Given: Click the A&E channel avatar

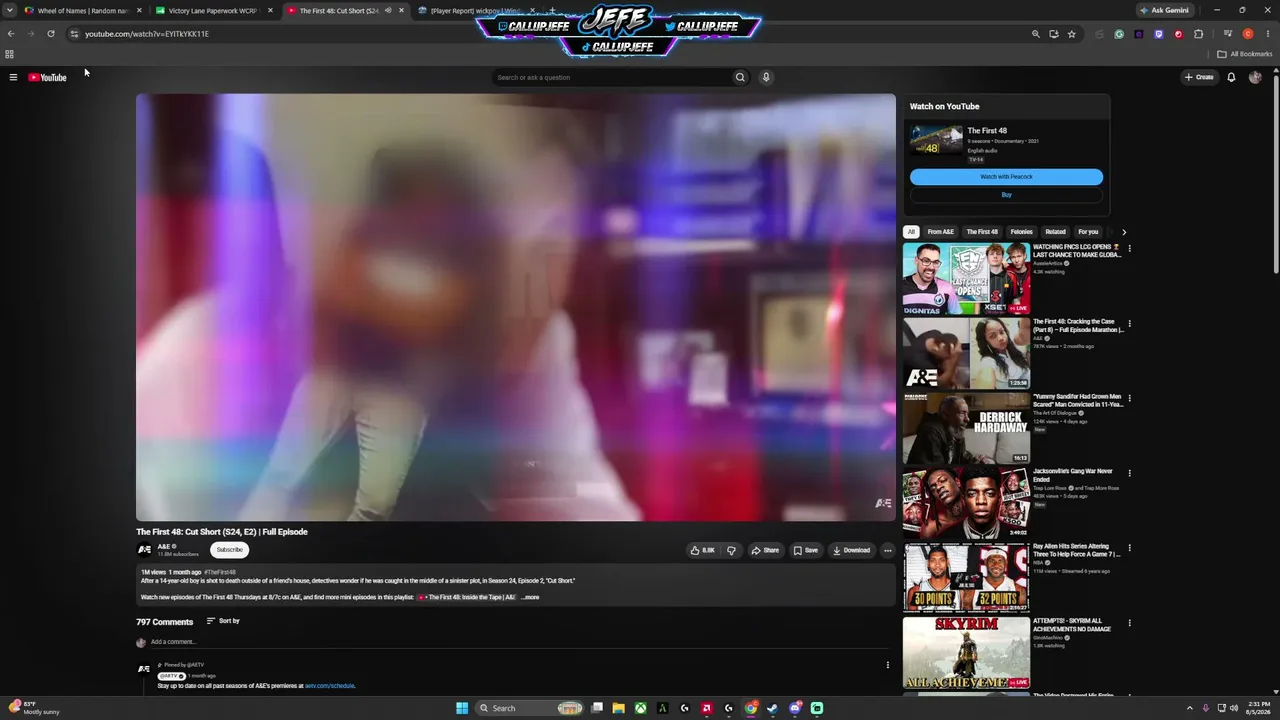Looking at the screenshot, I should pyautogui.click(x=144, y=549).
